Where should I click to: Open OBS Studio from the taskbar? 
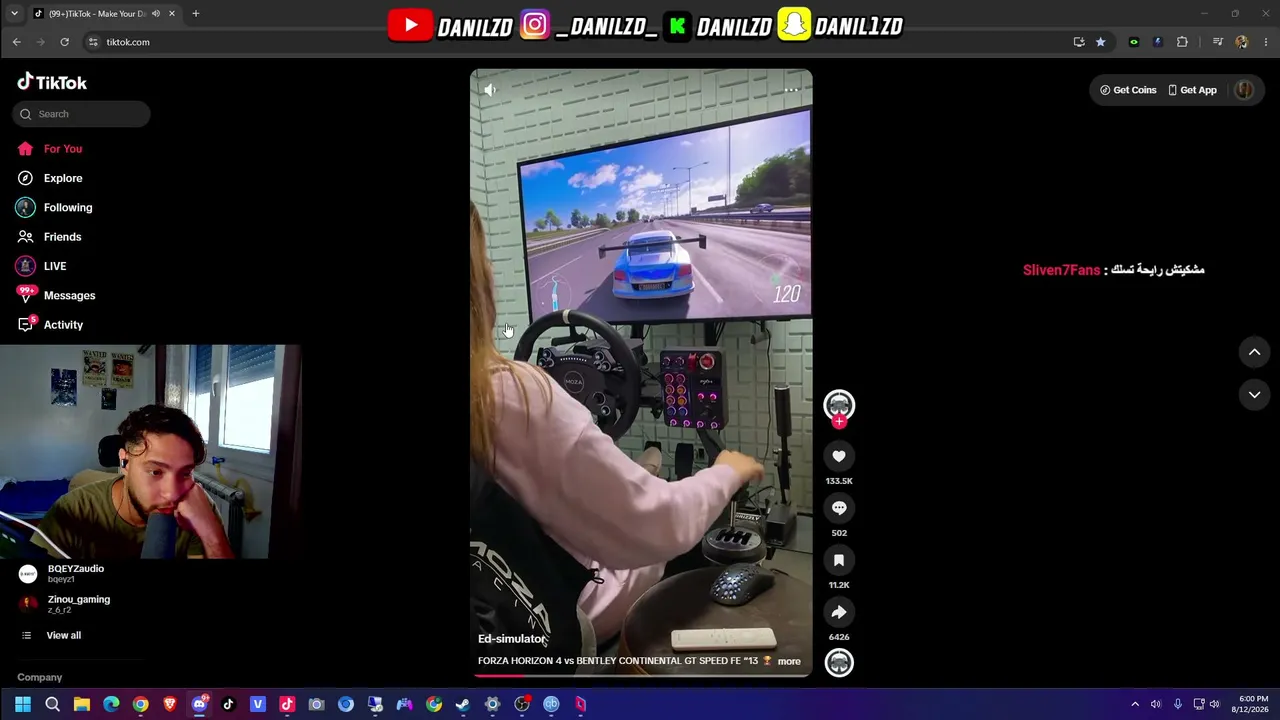pyautogui.click(x=522, y=704)
